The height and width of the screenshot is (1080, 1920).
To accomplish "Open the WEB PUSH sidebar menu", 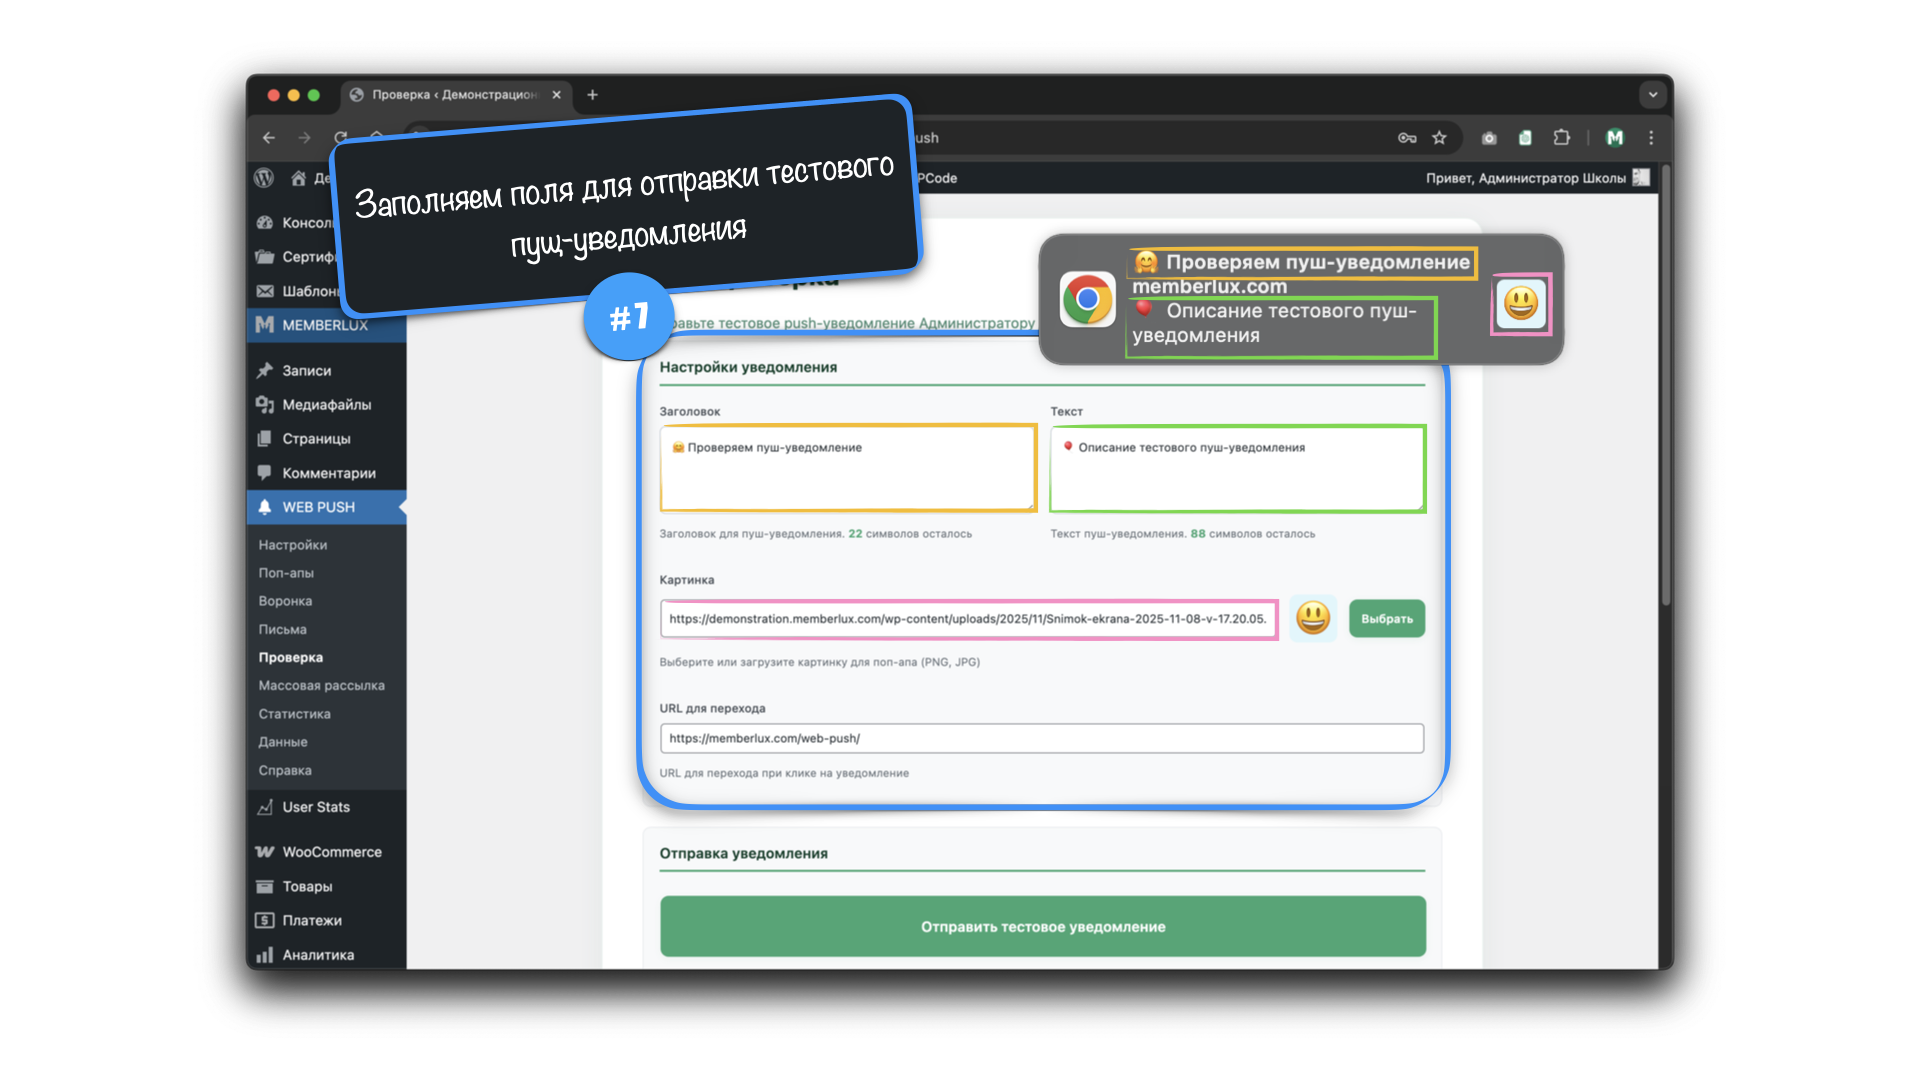I will tap(318, 507).
